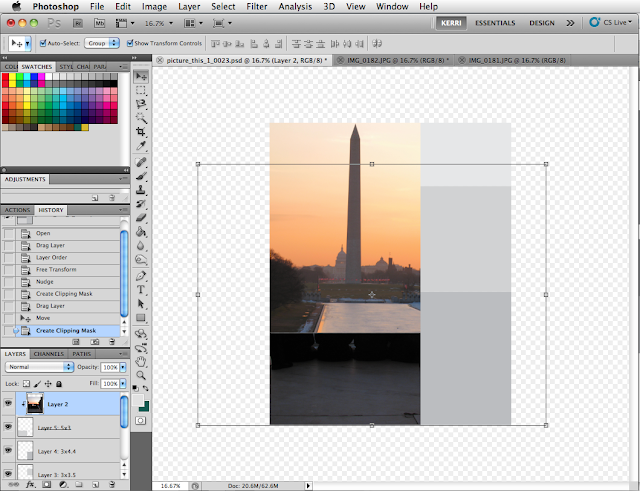Select the Type tool
The image size is (640, 491).
[x=141, y=289]
